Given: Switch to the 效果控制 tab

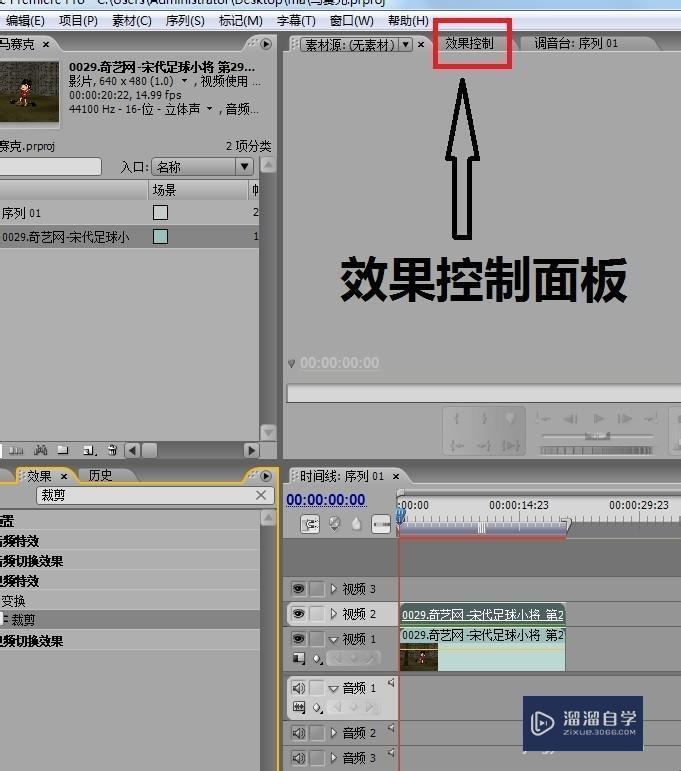Looking at the screenshot, I should [x=469, y=43].
